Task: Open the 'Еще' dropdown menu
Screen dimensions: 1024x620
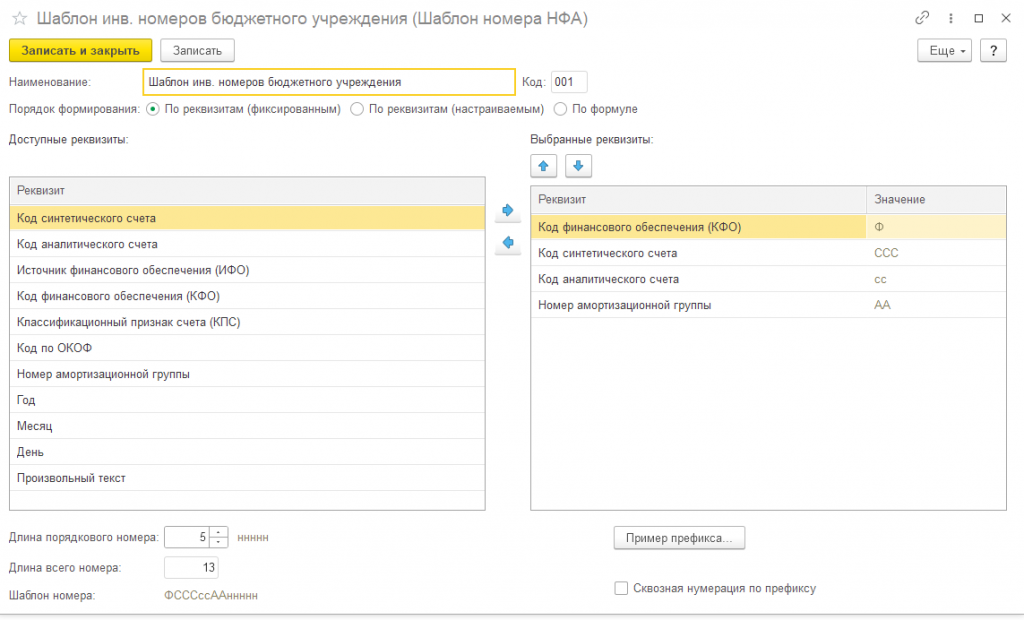Action: 944,50
